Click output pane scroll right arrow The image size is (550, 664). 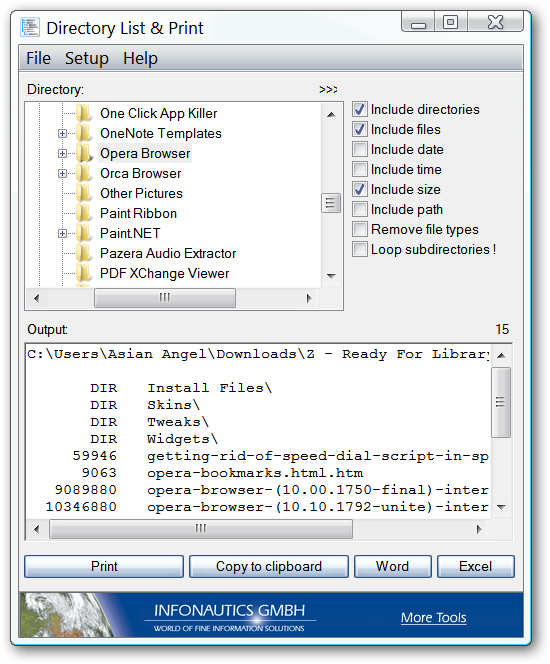tap(479, 529)
